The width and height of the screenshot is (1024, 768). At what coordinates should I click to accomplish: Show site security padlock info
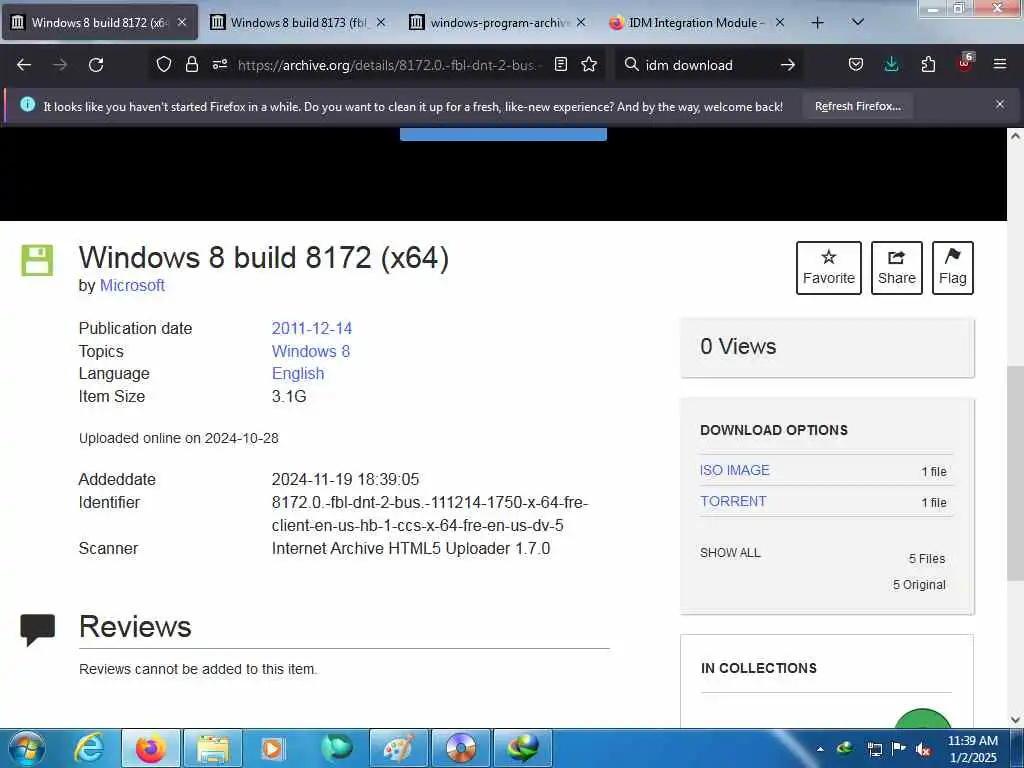191,64
